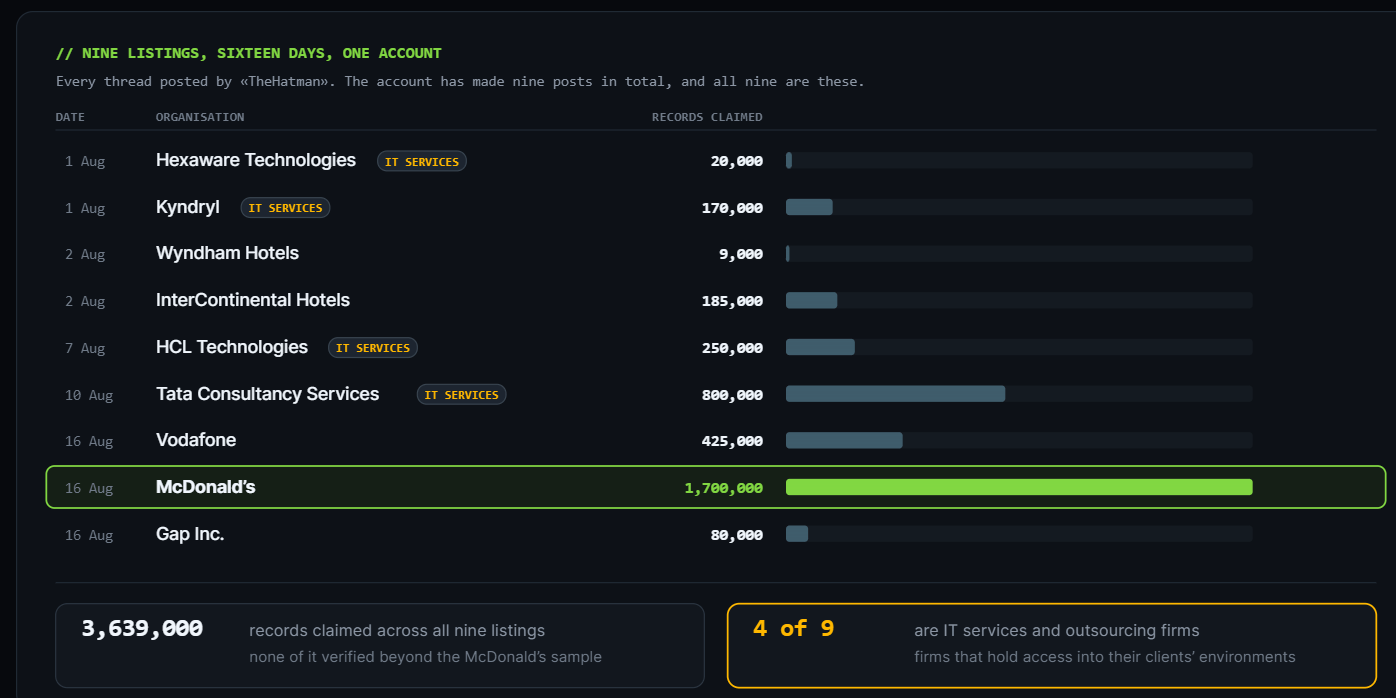Screen dimensions: 1396x698
Task: Select the 4 of 9 IT services card
Action: (1052, 645)
